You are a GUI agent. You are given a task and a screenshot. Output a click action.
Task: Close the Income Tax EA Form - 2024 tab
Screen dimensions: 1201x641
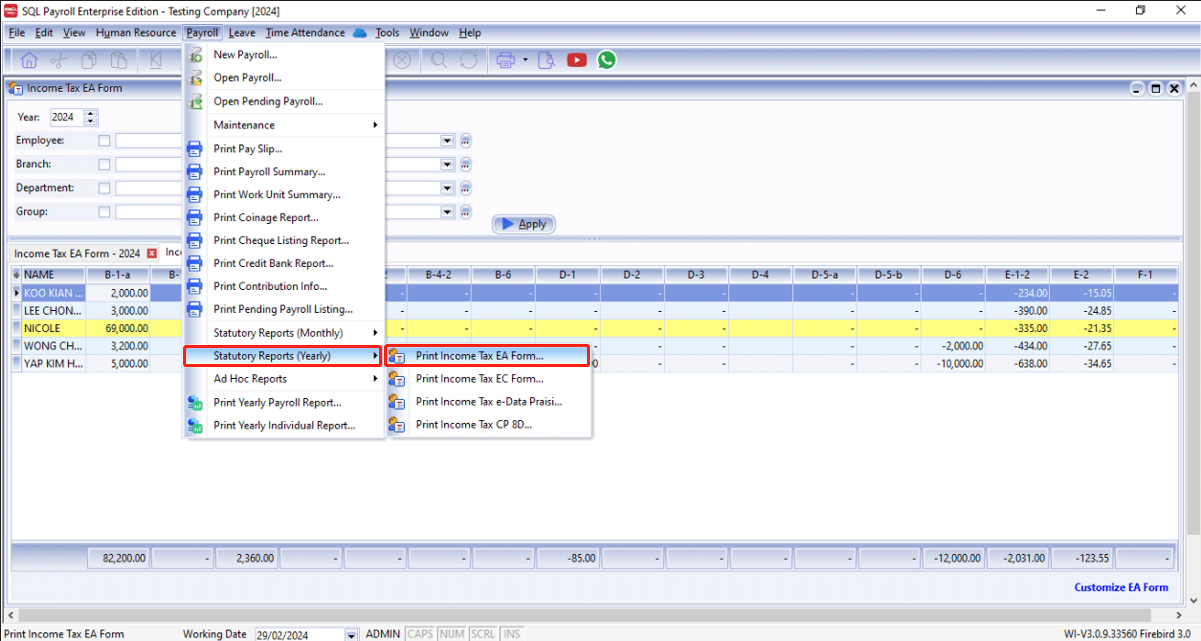152,254
